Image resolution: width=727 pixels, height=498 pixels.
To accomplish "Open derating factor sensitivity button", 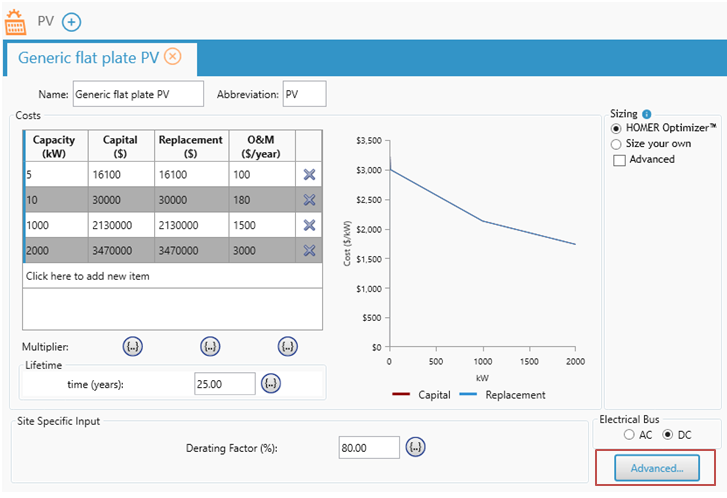I will (417, 447).
